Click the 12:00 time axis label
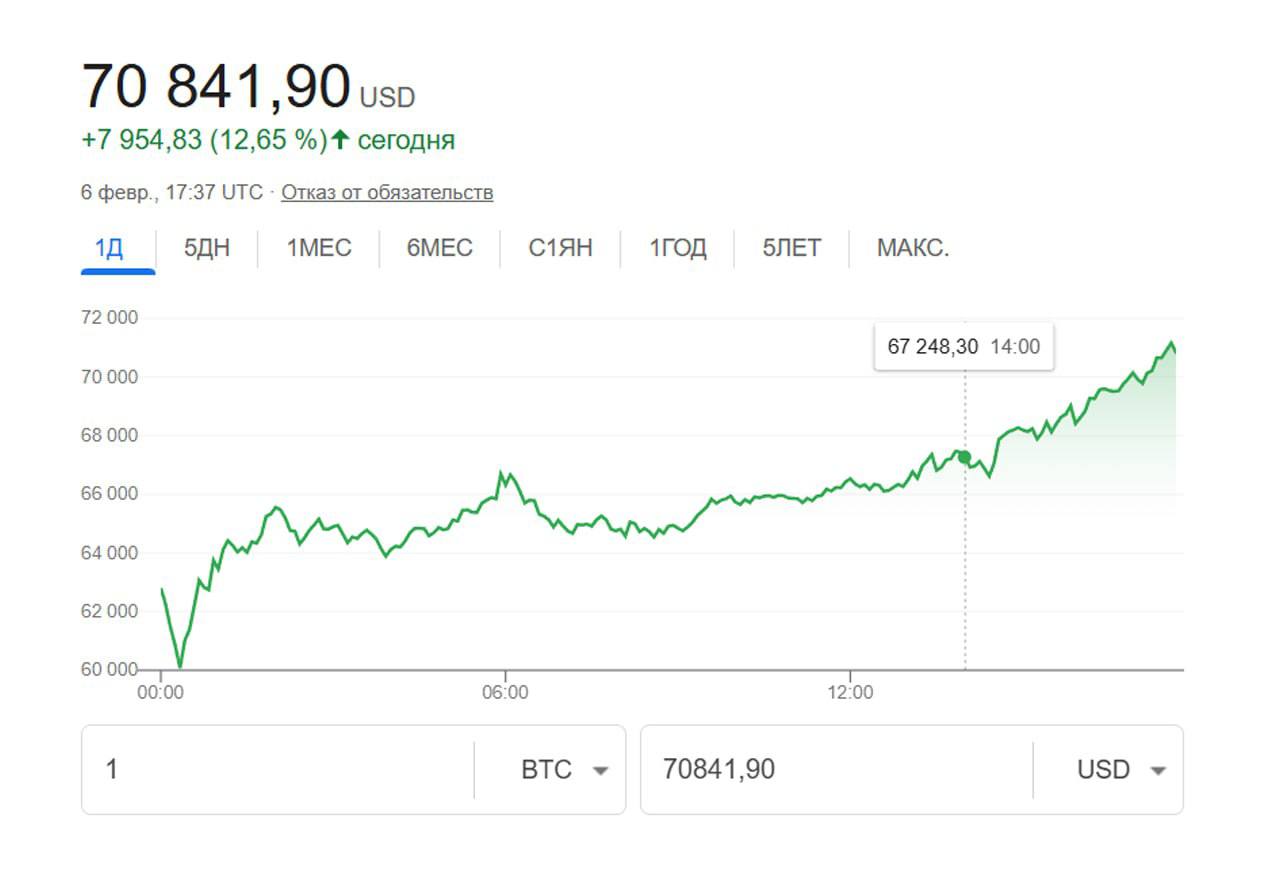Viewport: 1280px width, 880px height. pos(849,691)
